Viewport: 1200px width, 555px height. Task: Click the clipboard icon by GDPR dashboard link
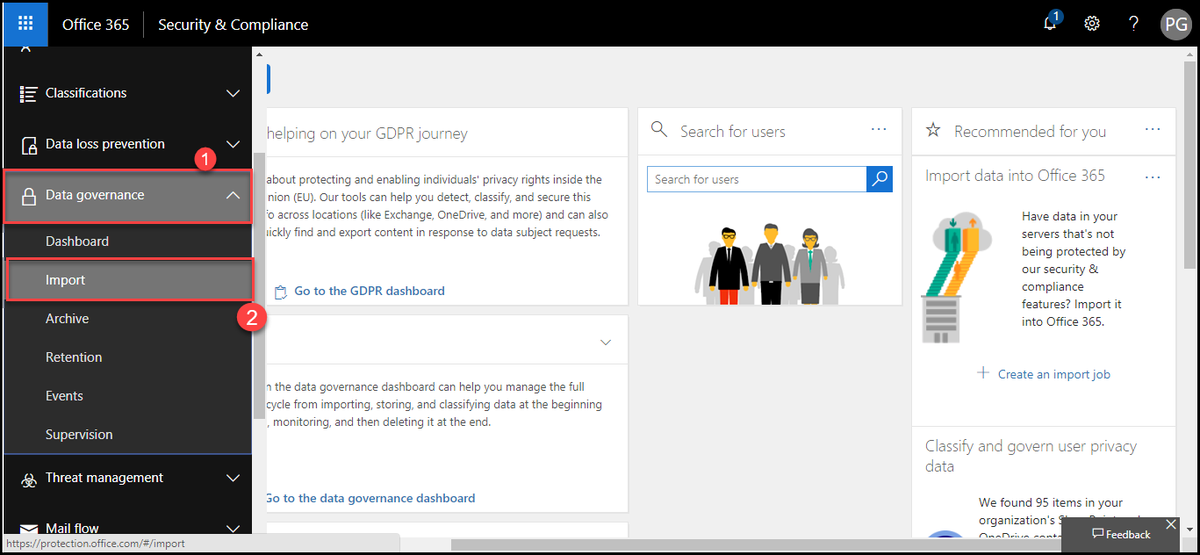(x=280, y=291)
